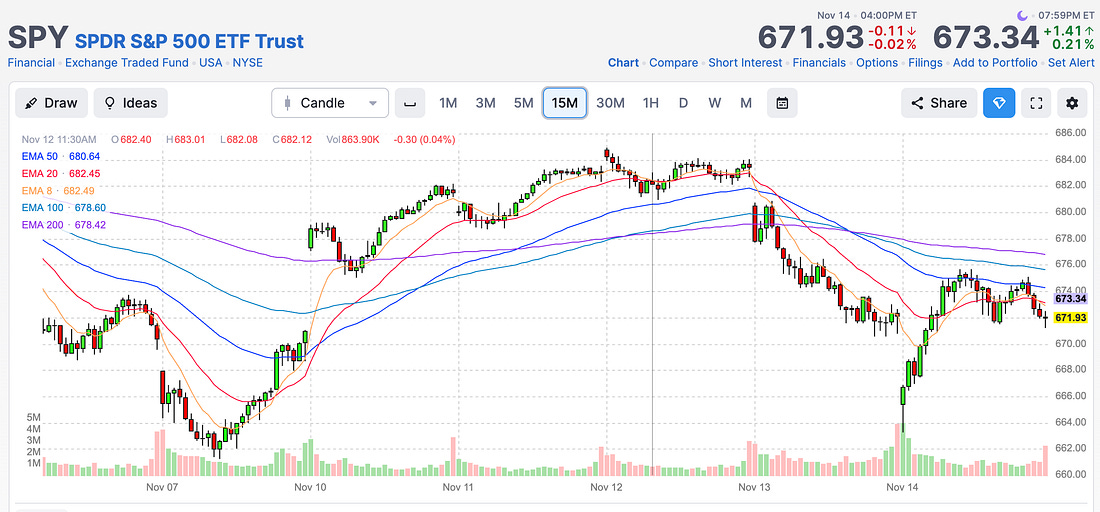Click the Nov 14 date label
Viewport: 1100px width, 512px height.
pyautogui.click(x=903, y=486)
